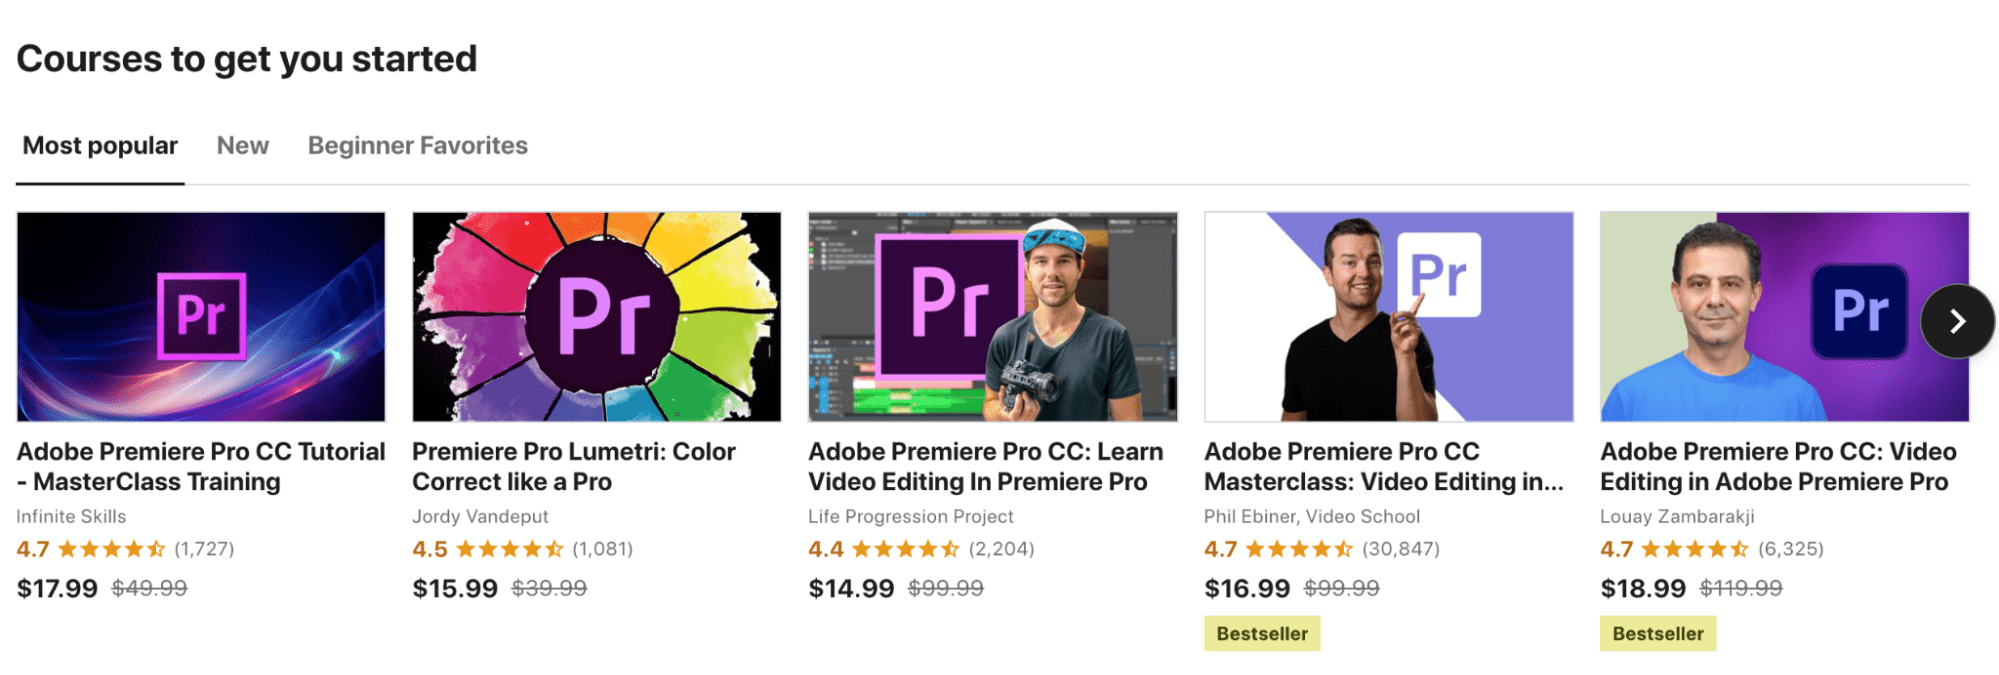Click Adobe Premiere Pro CC Masterclass title
This screenshot has width=1999, height=675.
(1383, 466)
